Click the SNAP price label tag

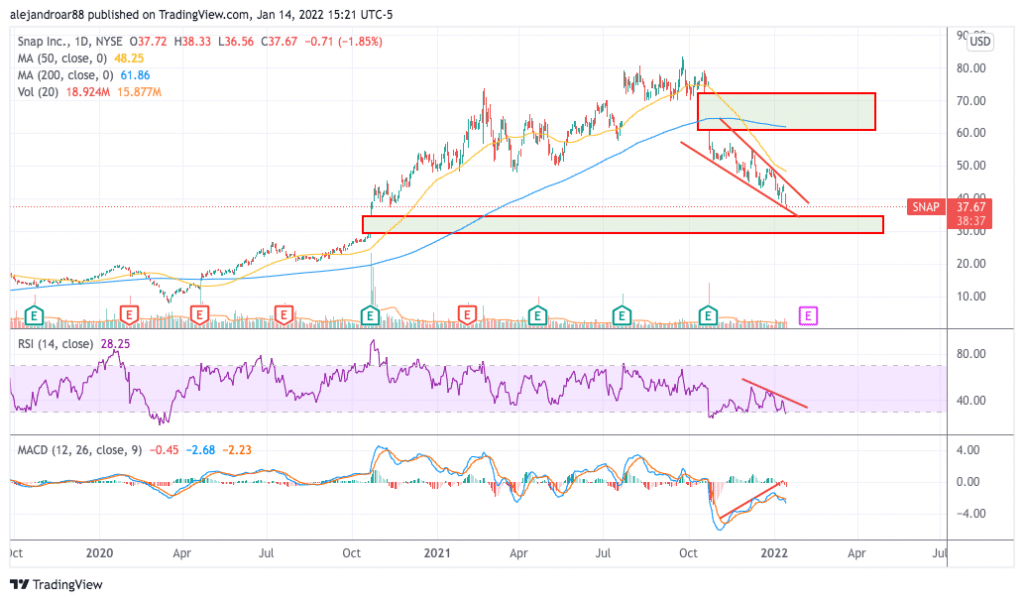coord(925,207)
